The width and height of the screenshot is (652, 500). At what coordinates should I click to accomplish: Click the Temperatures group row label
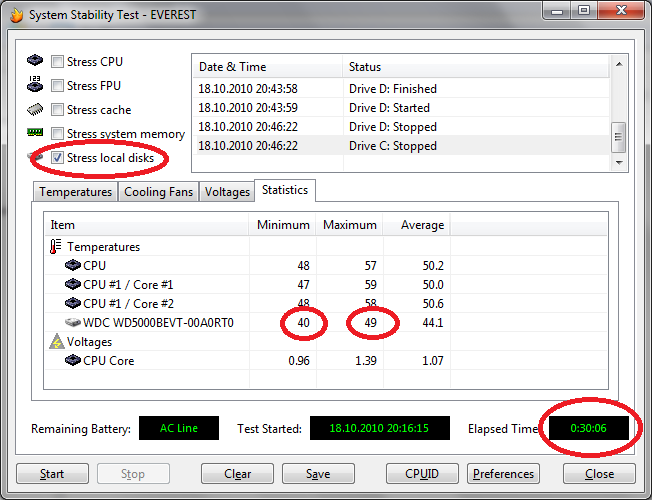pos(104,247)
